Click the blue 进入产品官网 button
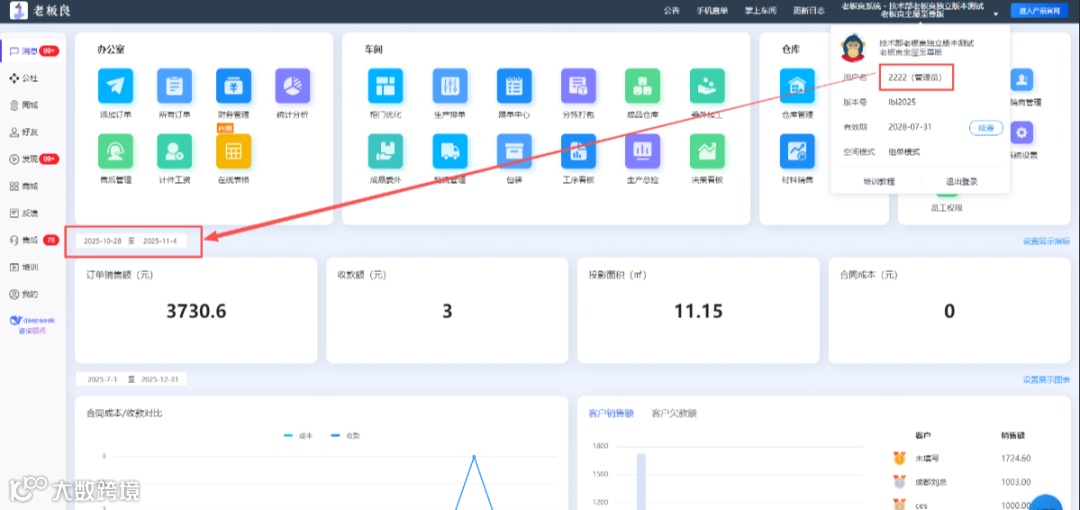Viewport: 1080px width, 510px height. 1039,10
